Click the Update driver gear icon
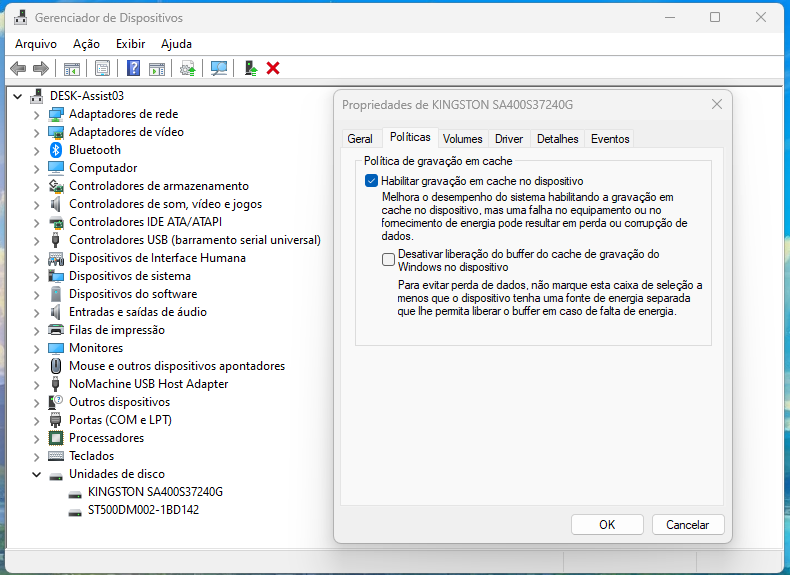The width and height of the screenshot is (790, 575). 188,69
